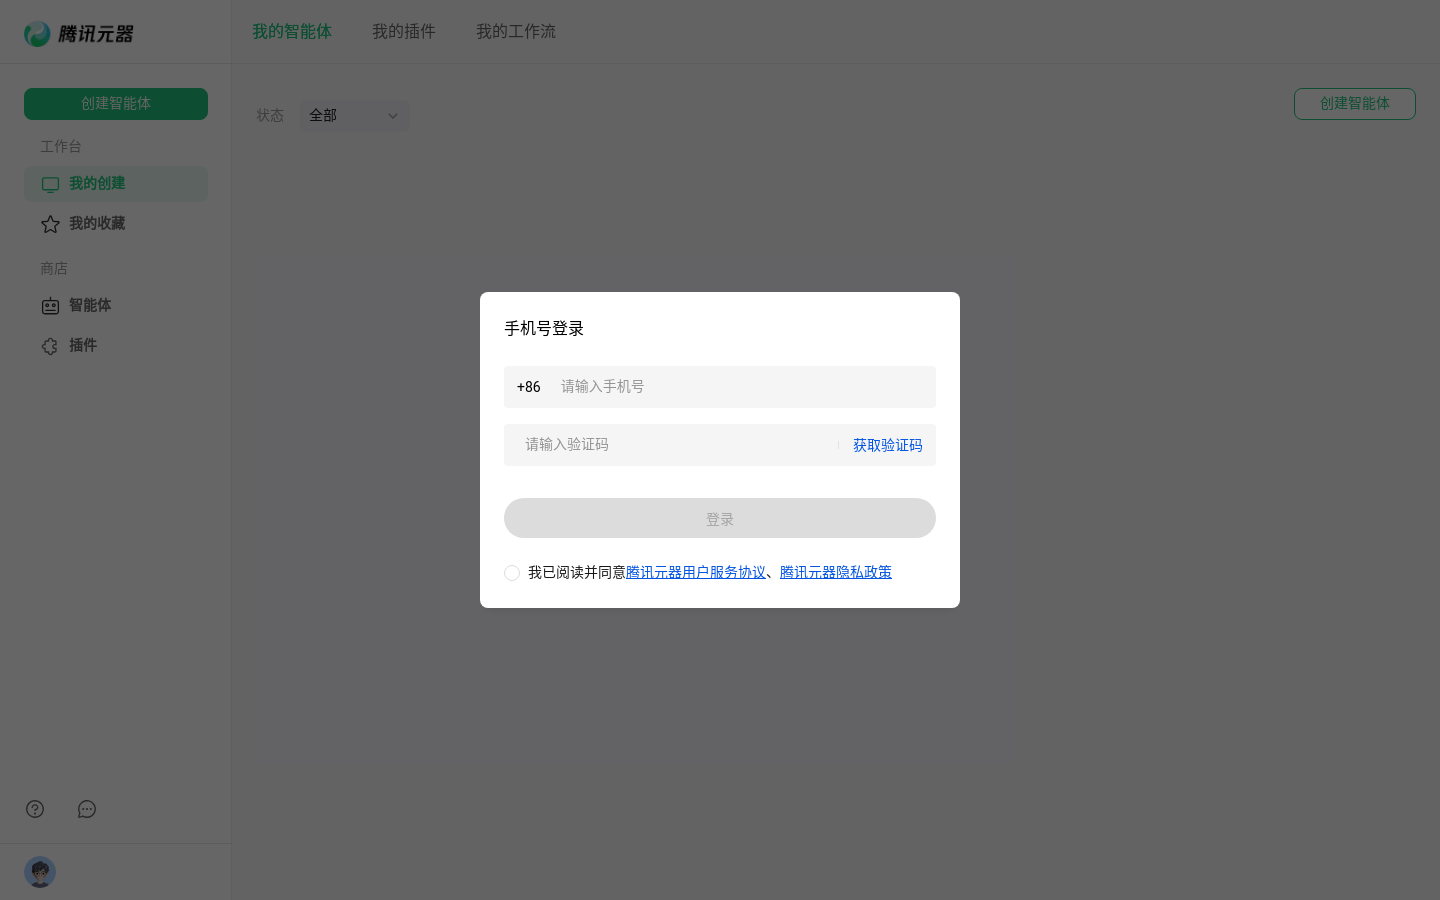Switch to 我的工作流 tab
1440x900 pixels.
[516, 32]
